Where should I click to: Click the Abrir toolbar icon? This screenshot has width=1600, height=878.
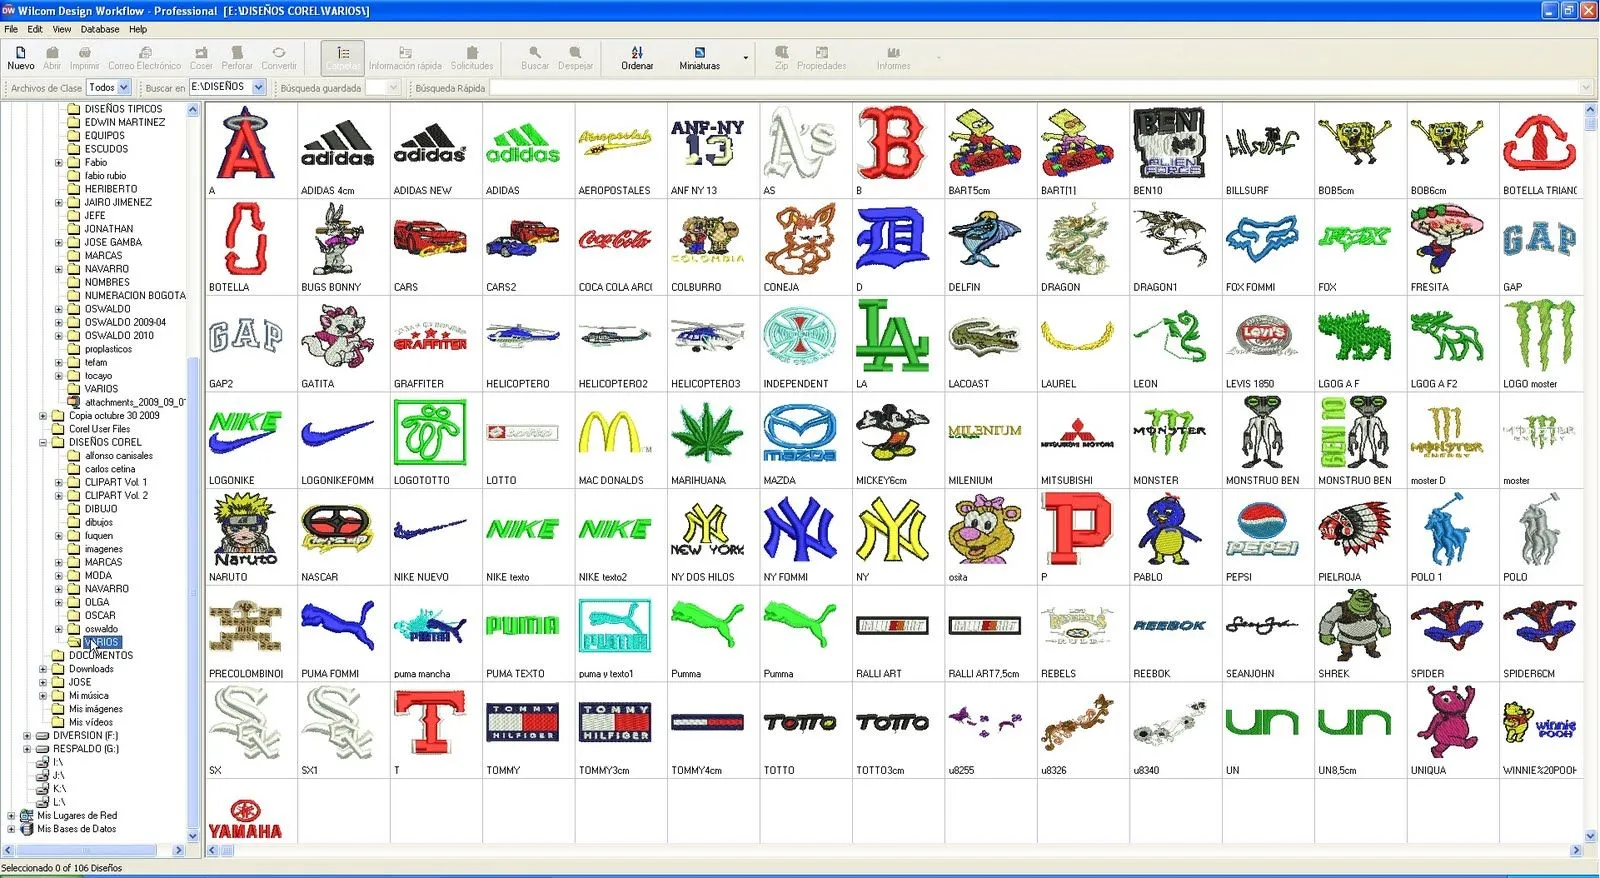(x=52, y=58)
